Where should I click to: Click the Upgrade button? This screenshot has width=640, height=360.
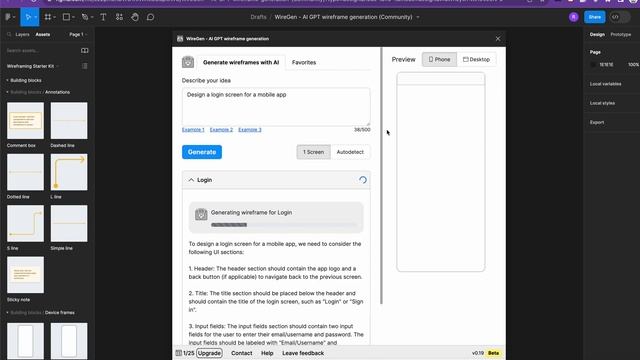click(x=209, y=353)
